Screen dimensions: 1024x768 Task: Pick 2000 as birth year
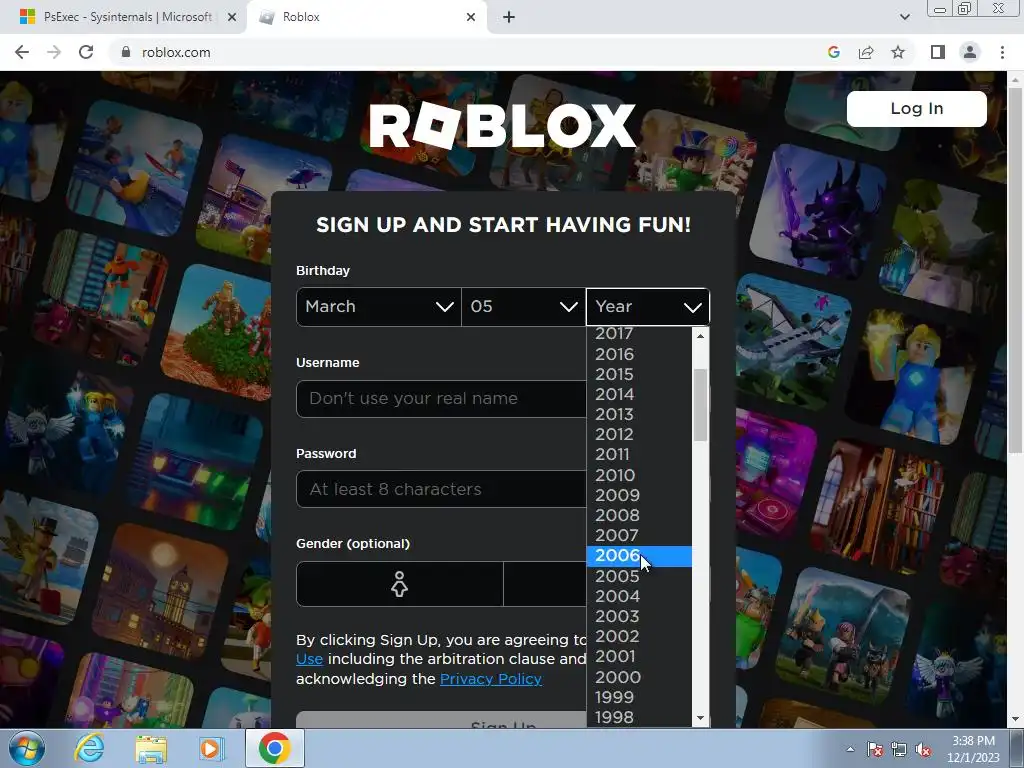coord(639,677)
